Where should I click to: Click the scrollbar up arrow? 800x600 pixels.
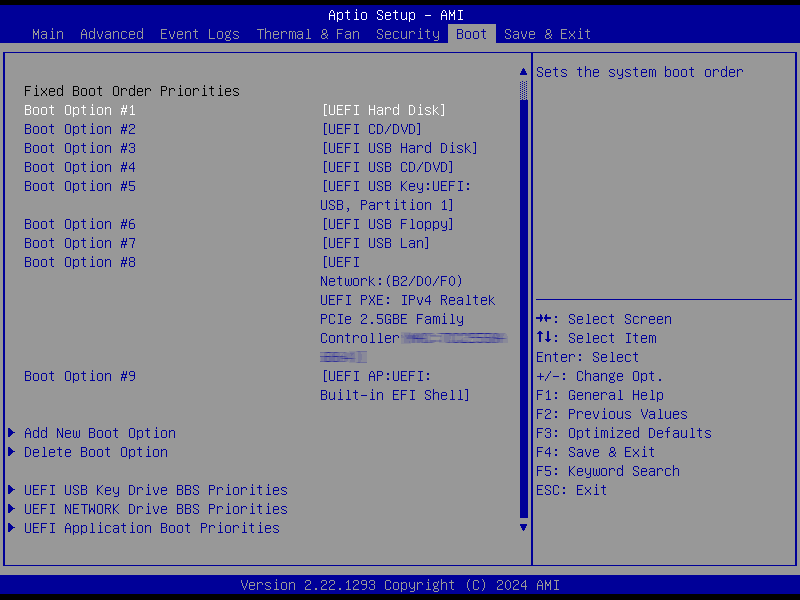522,72
